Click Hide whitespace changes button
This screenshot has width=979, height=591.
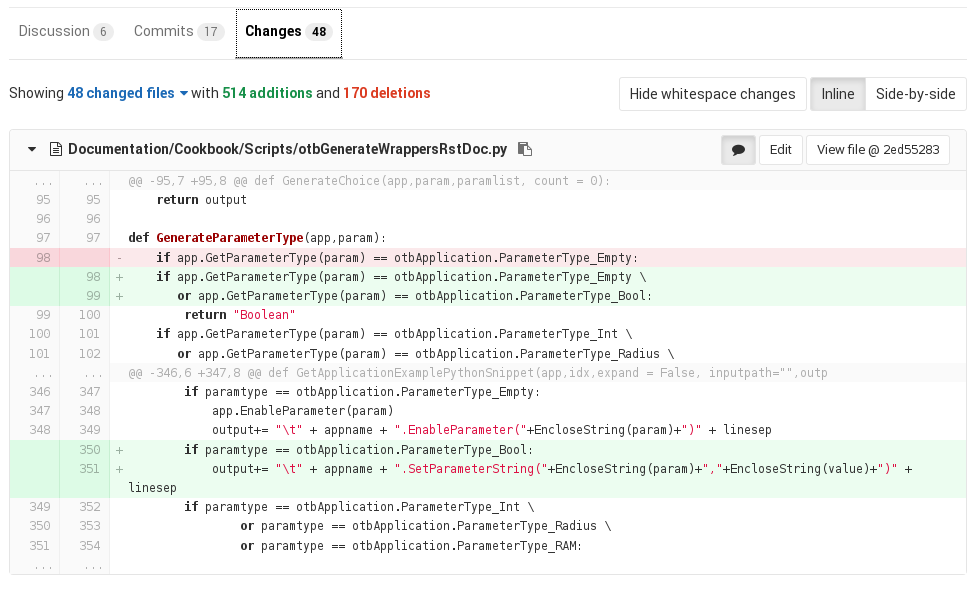(x=712, y=94)
